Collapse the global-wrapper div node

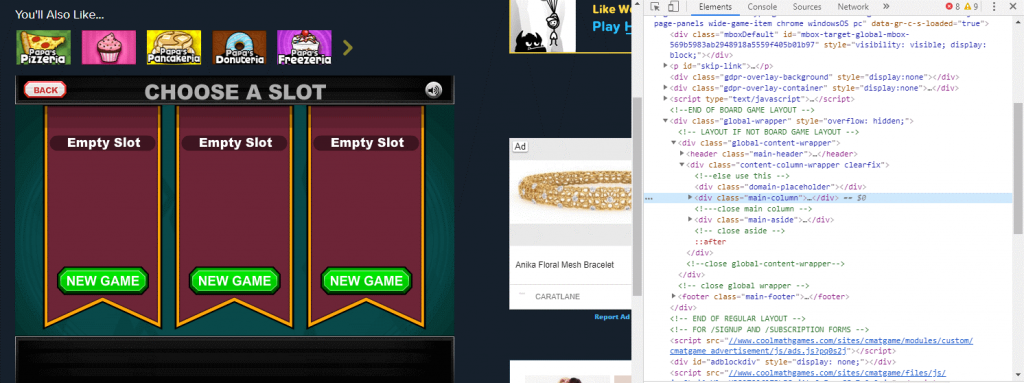click(x=666, y=121)
